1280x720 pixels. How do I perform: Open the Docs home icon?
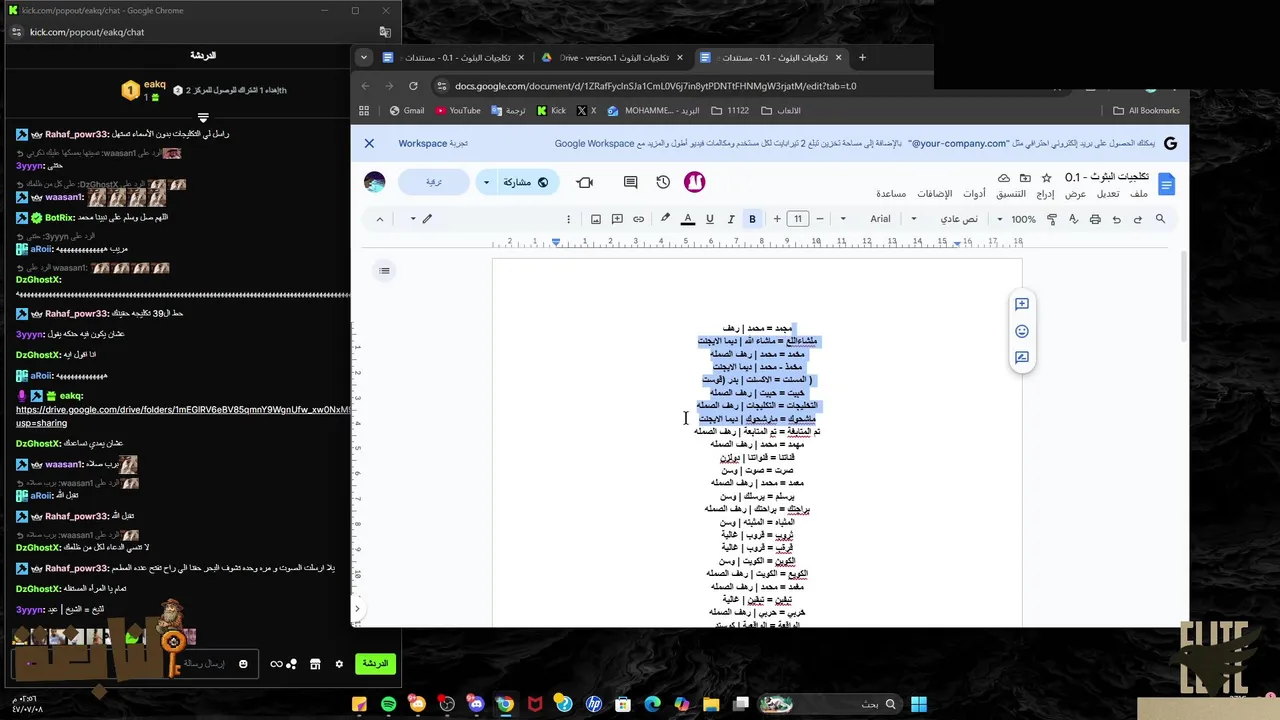pyautogui.click(x=1166, y=184)
